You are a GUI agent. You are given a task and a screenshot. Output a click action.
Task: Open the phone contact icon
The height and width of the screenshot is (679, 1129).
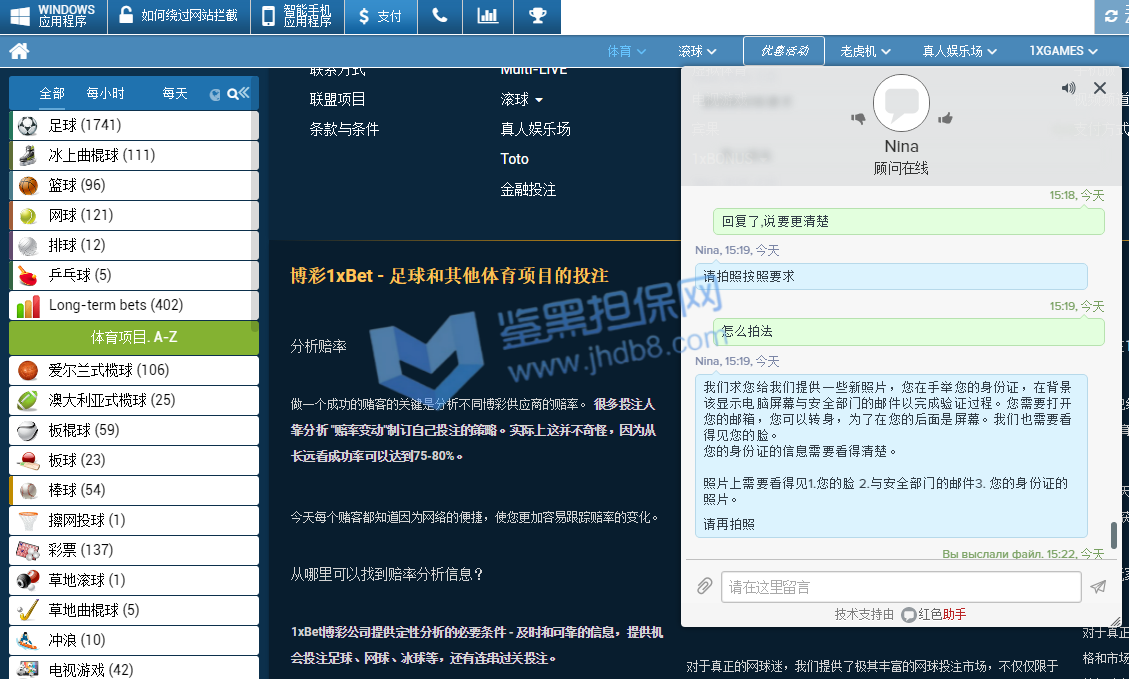tap(440, 16)
